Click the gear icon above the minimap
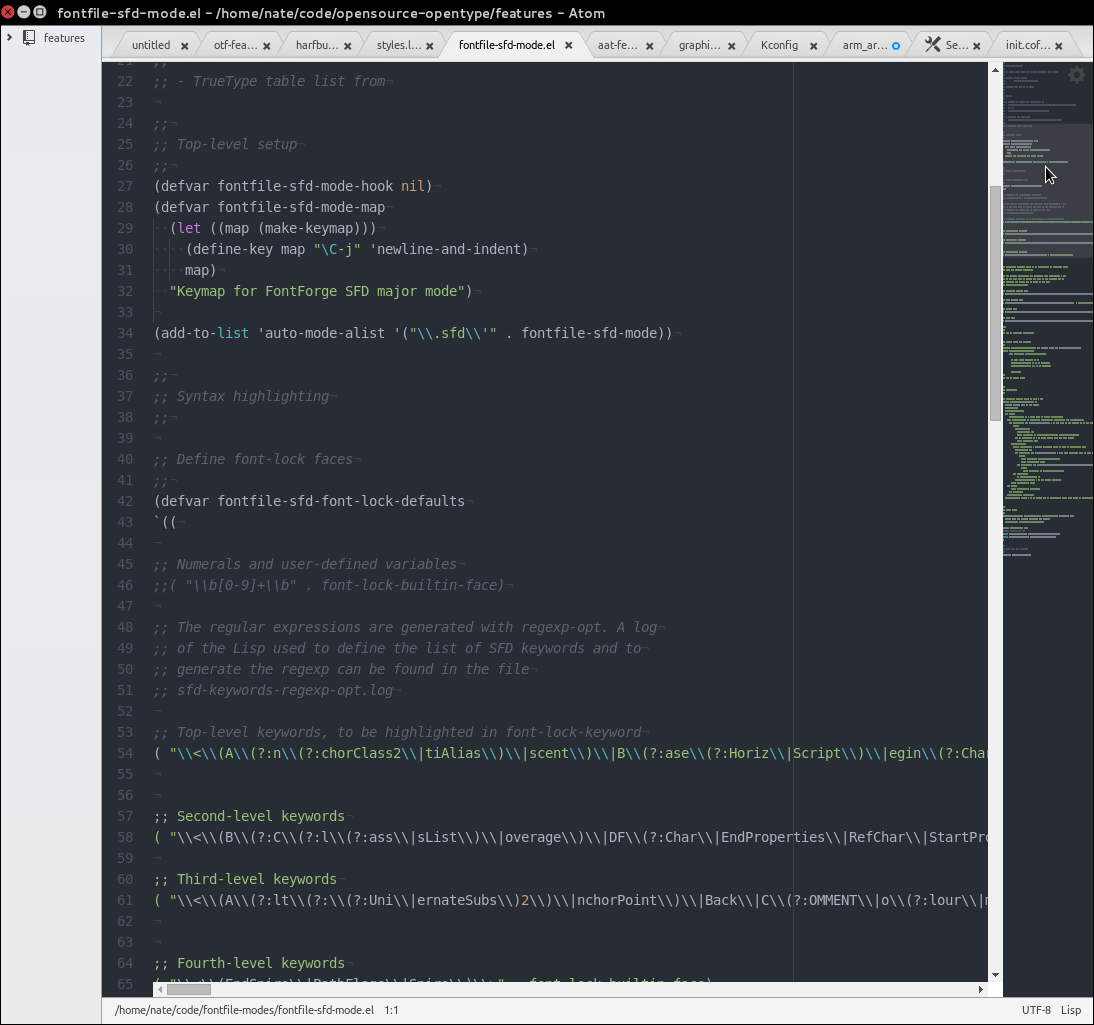Screen dimensions: 1094x1025 1076,75
